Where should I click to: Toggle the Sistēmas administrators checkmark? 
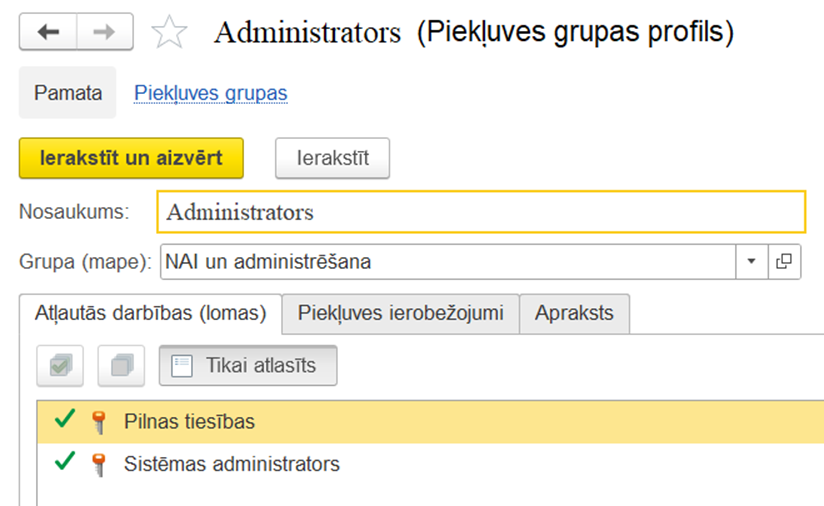pyautogui.click(x=65, y=463)
